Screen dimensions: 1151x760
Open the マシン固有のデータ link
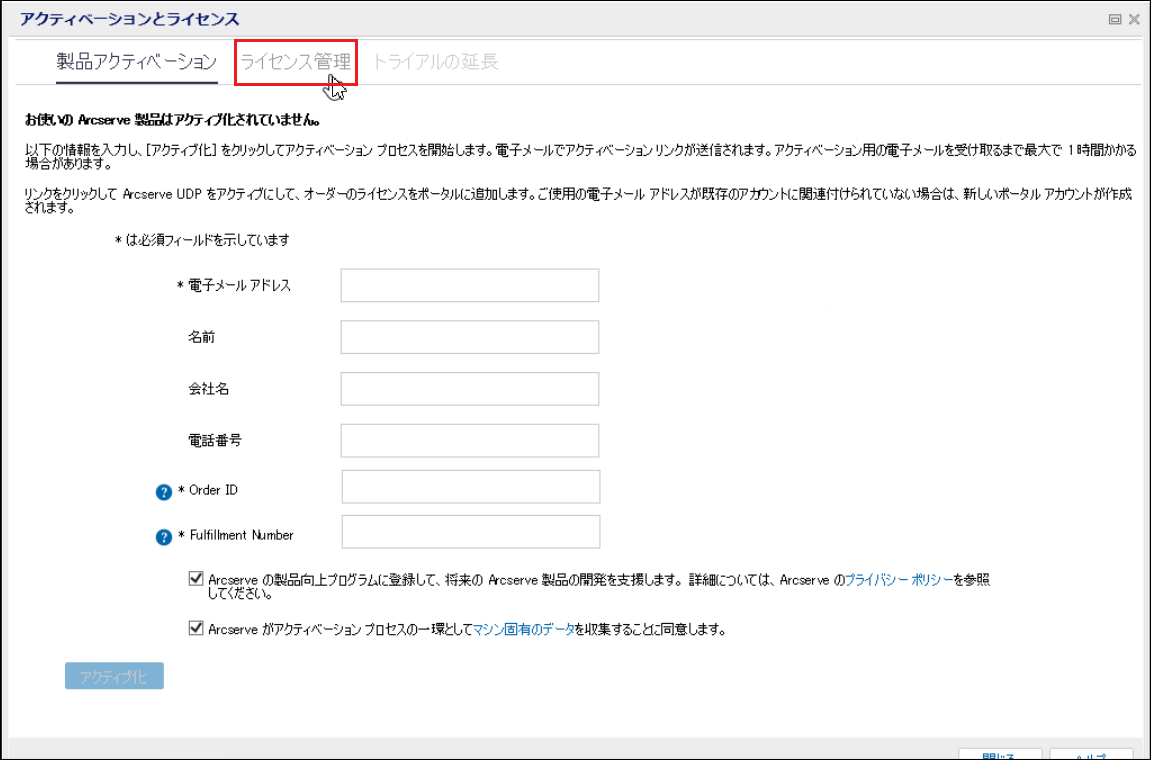point(523,629)
